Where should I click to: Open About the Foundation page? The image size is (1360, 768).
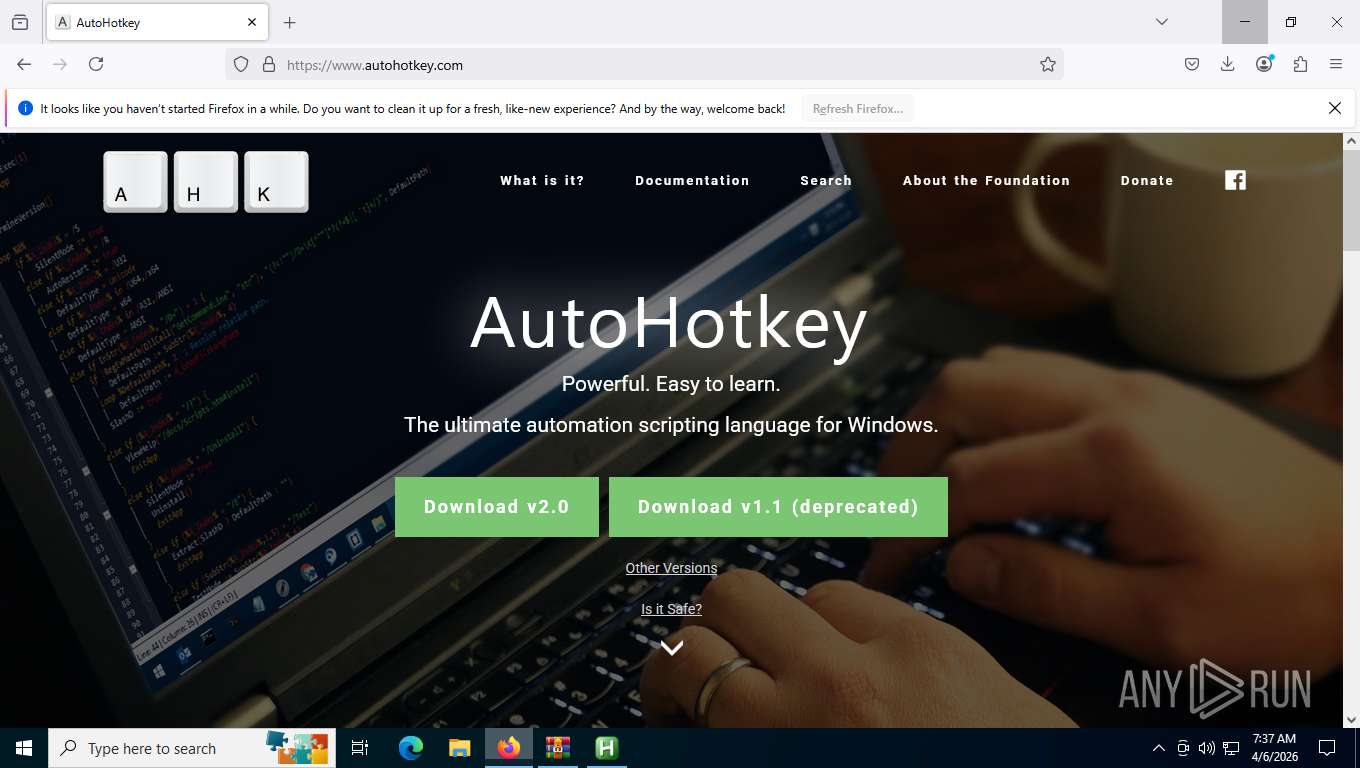(x=986, y=181)
